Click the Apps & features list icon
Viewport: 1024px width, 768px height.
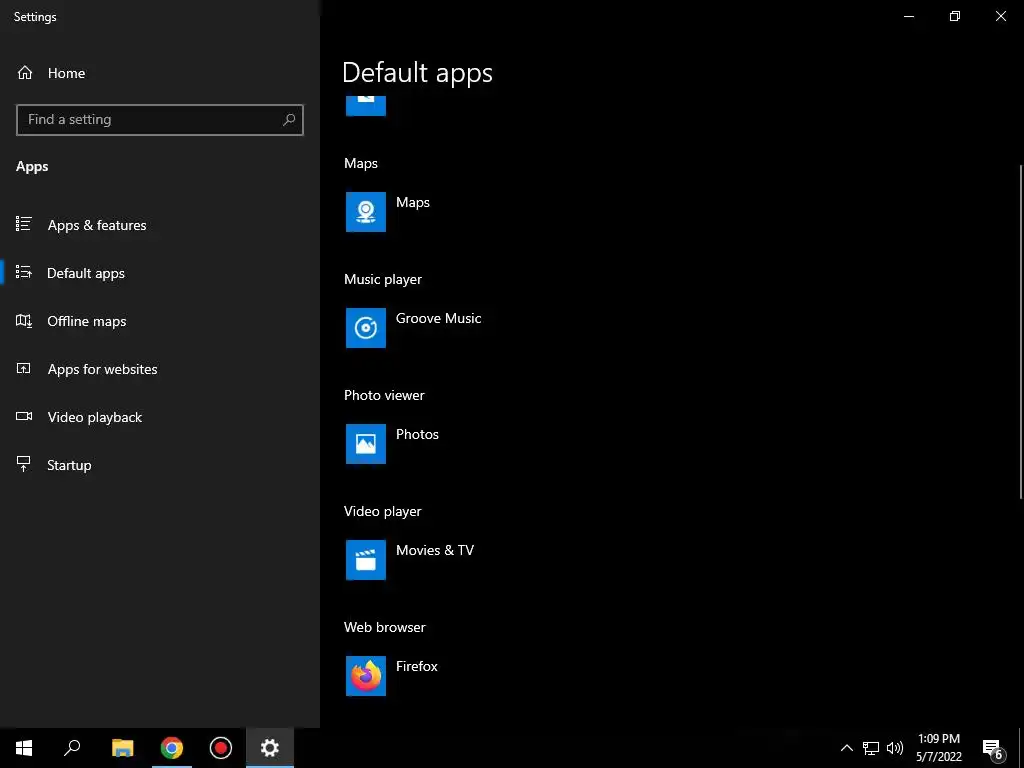click(24, 225)
